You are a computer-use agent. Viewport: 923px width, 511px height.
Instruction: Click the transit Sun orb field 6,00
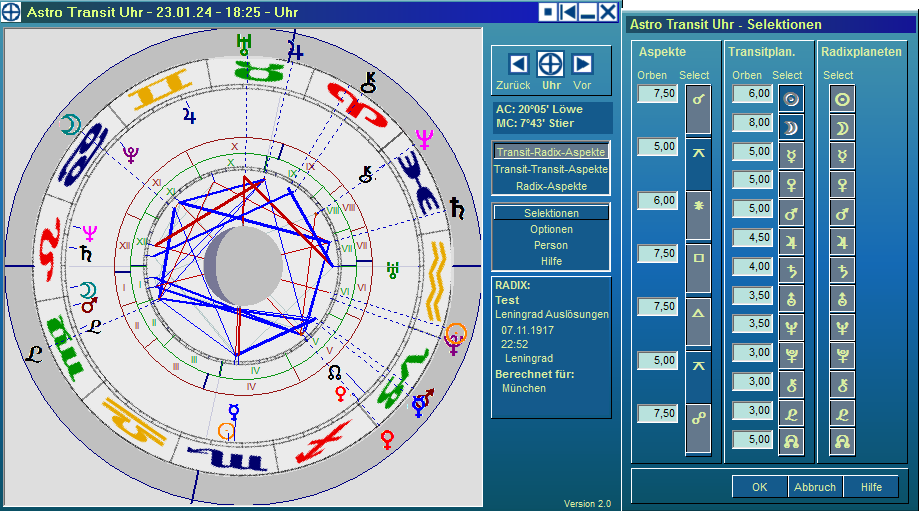tap(753, 94)
